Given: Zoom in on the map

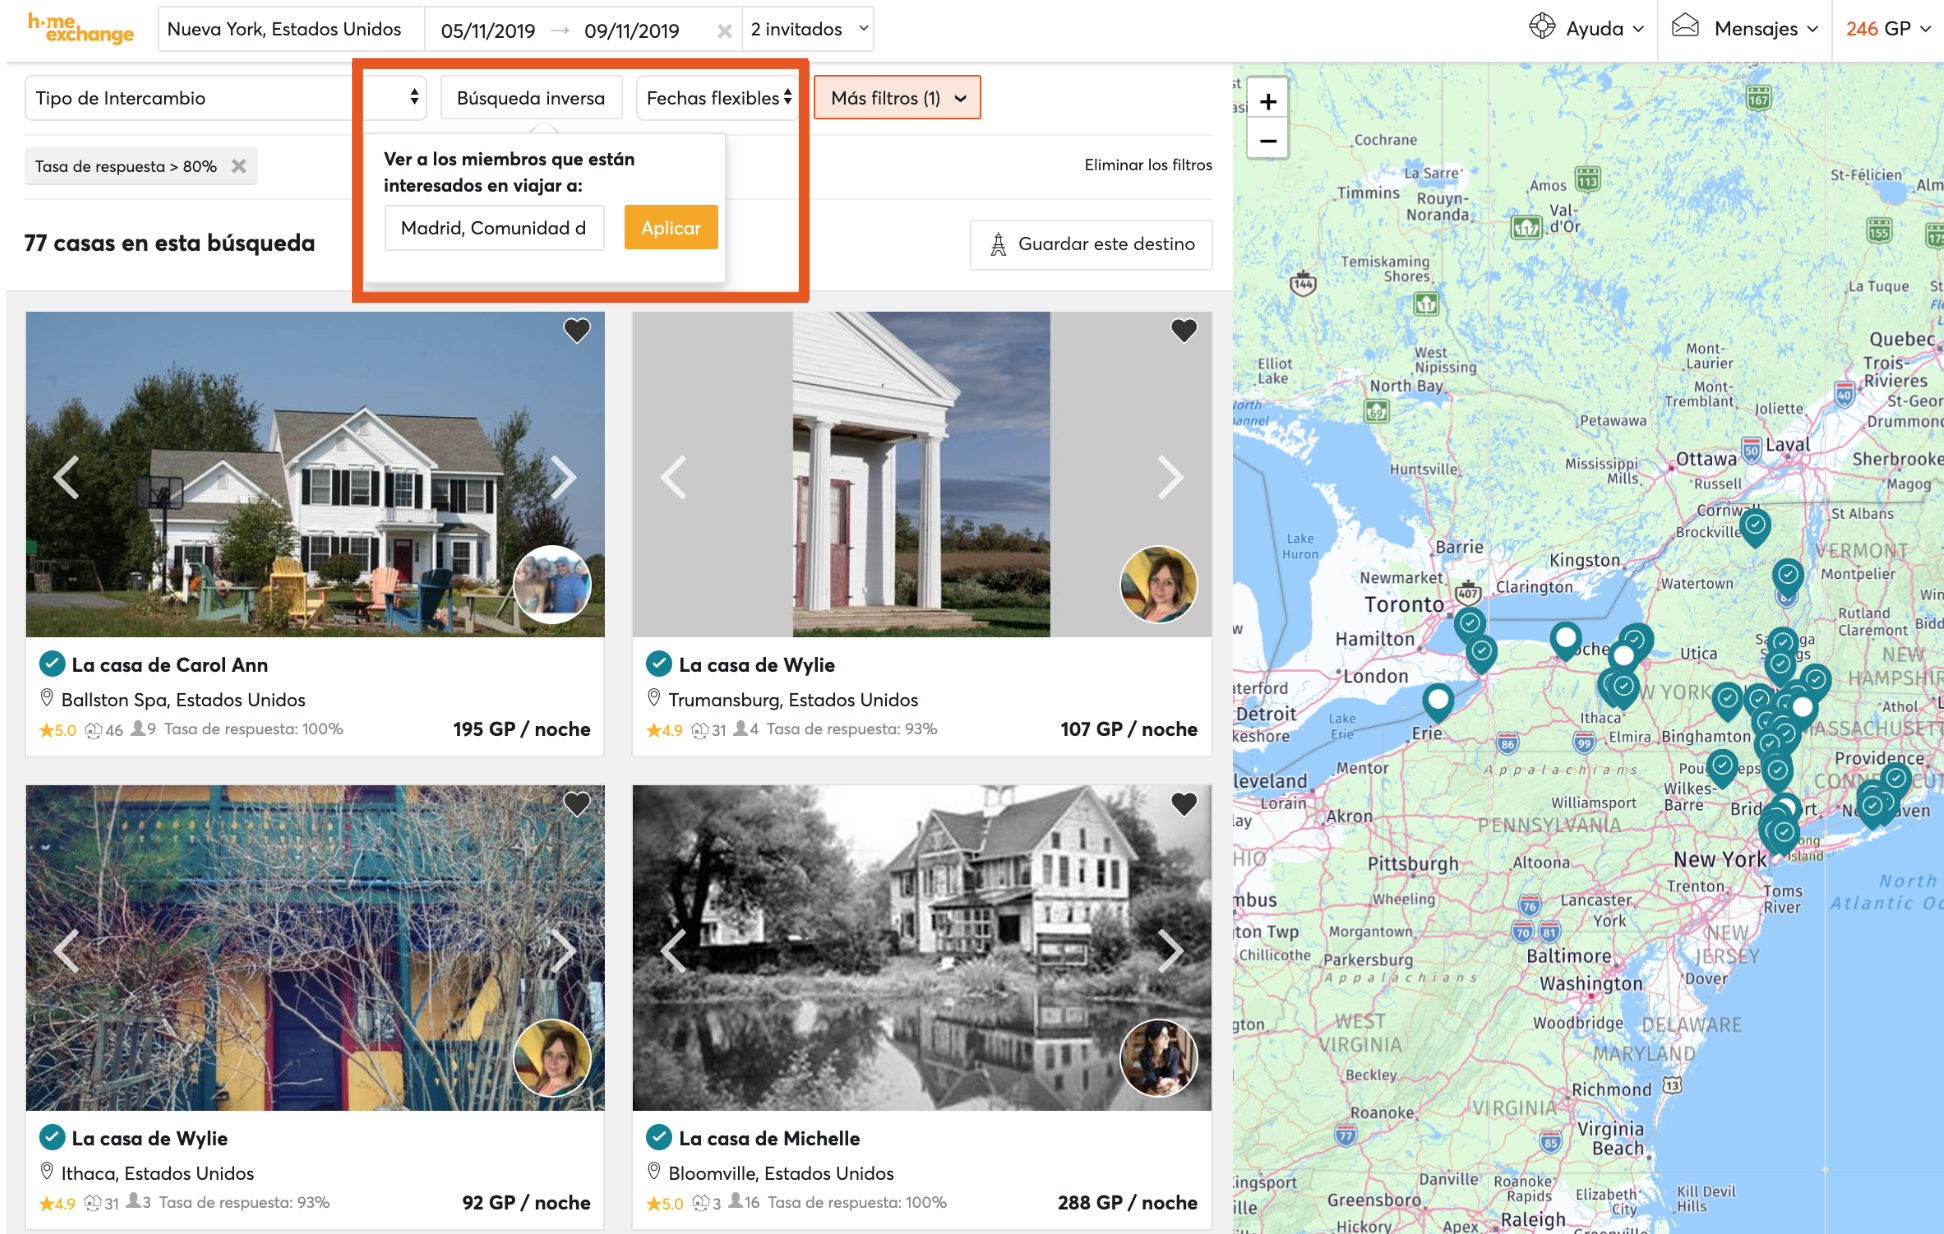Looking at the screenshot, I should tap(1267, 101).
